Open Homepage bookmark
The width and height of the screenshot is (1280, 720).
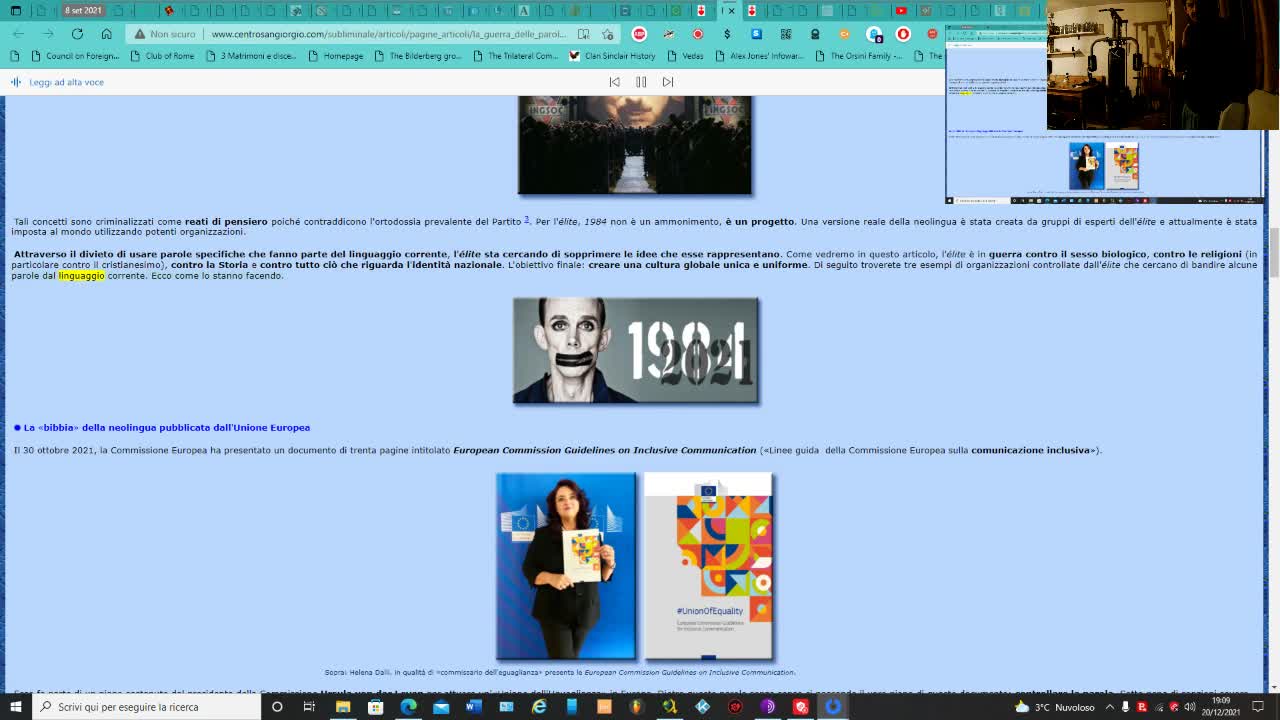[x=336, y=56]
